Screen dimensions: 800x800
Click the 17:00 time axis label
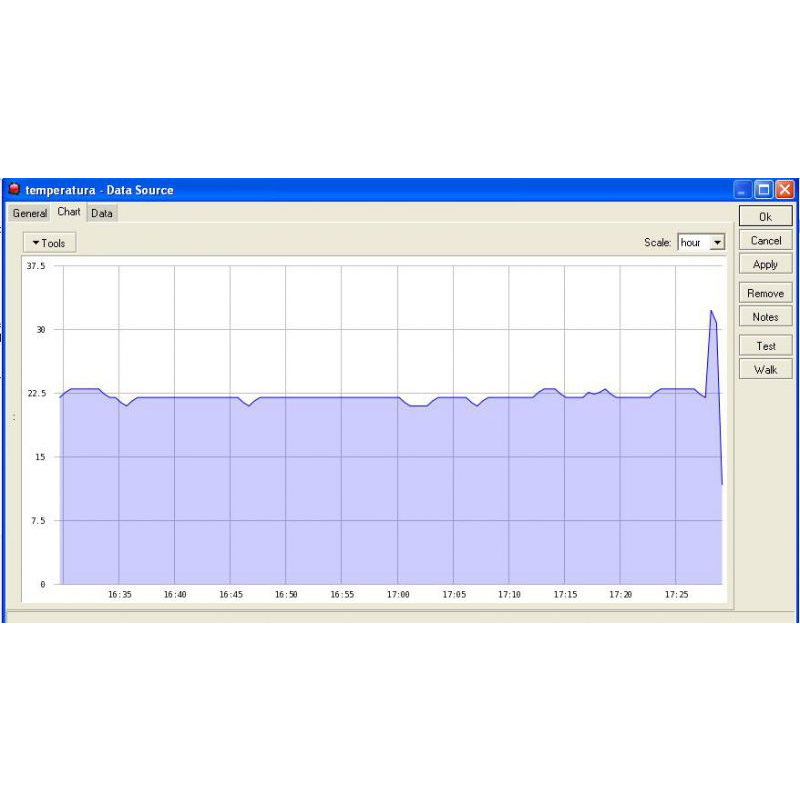coord(398,594)
